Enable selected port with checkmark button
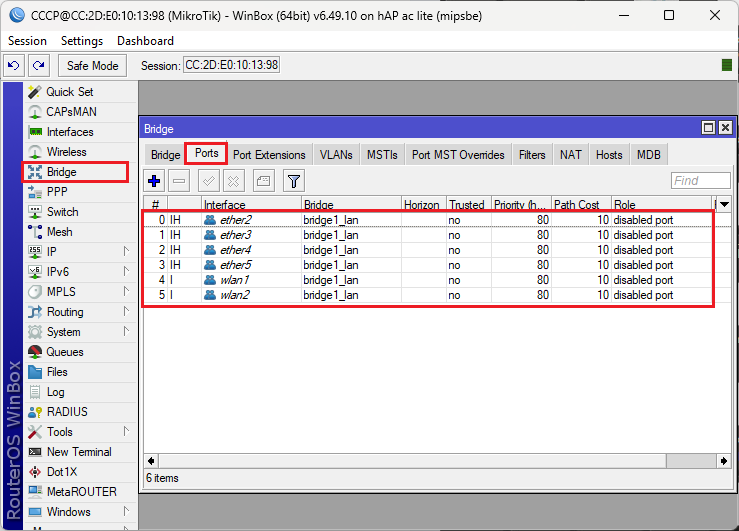This screenshot has width=739, height=531. coord(209,181)
